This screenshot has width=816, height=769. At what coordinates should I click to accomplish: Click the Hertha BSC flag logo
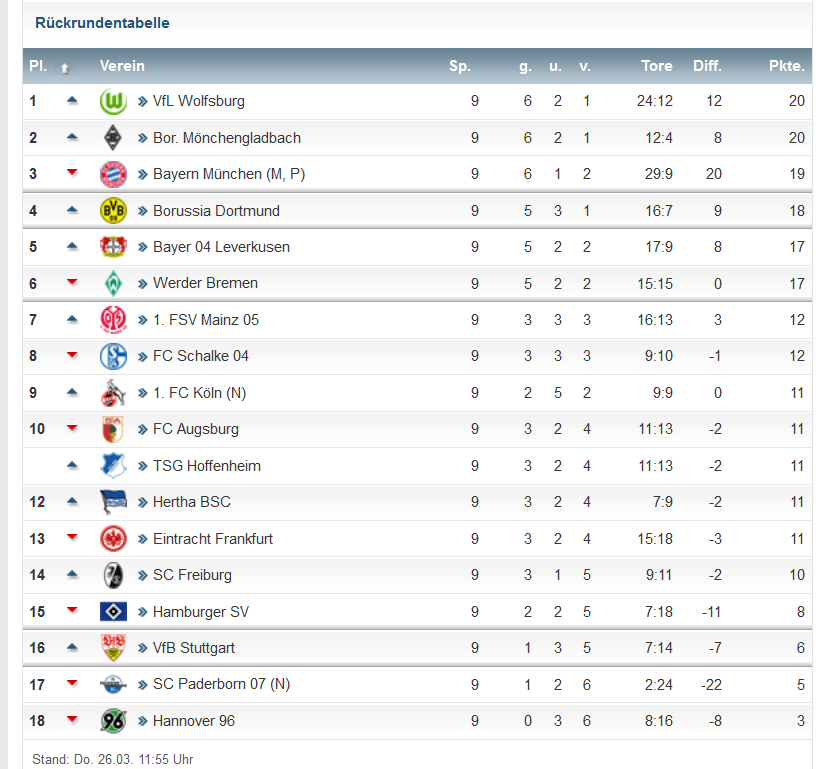113,502
